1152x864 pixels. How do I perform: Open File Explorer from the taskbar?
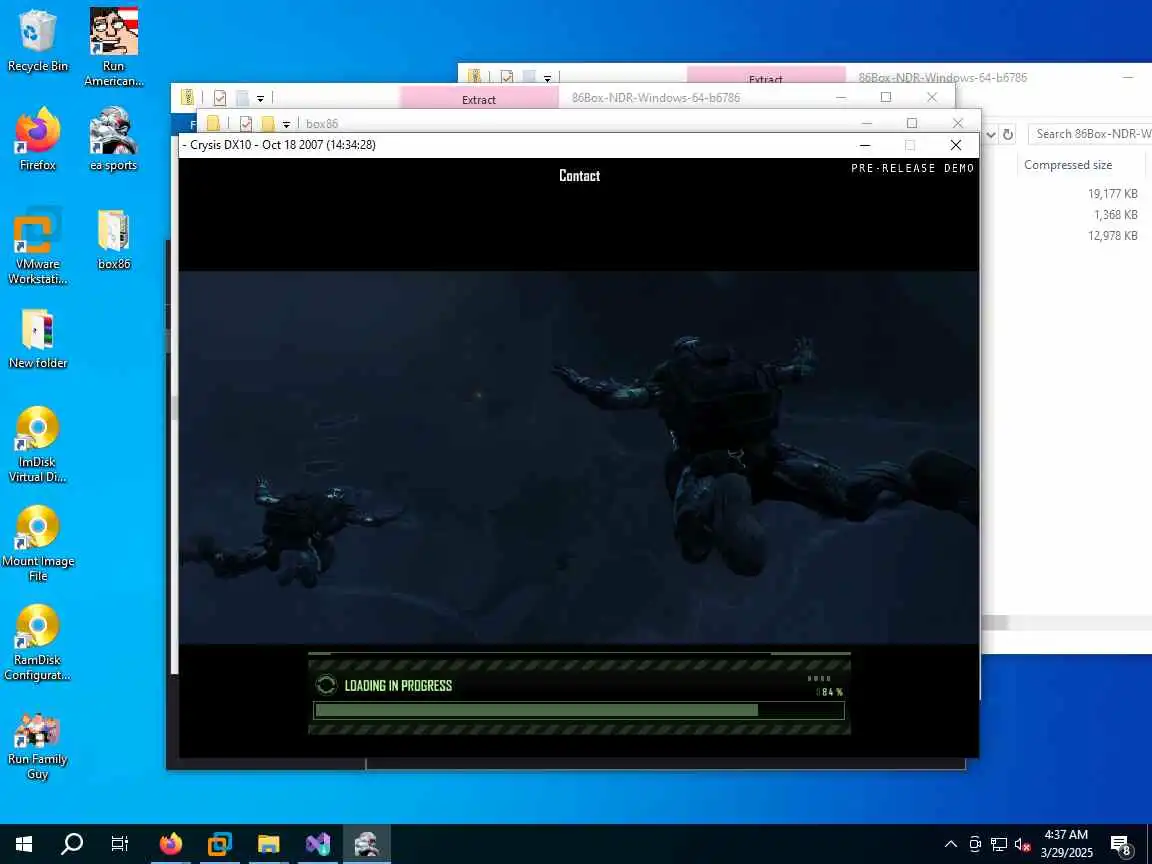(269, 843)
